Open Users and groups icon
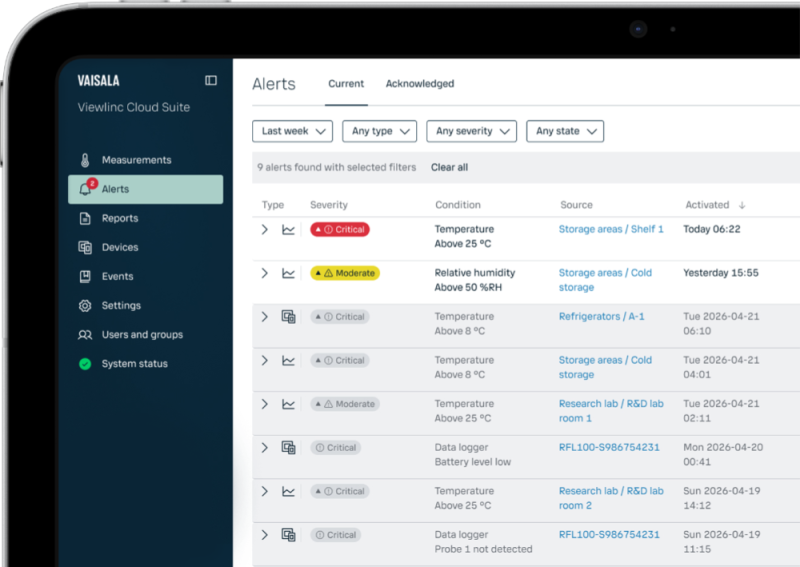 (85, 335)
